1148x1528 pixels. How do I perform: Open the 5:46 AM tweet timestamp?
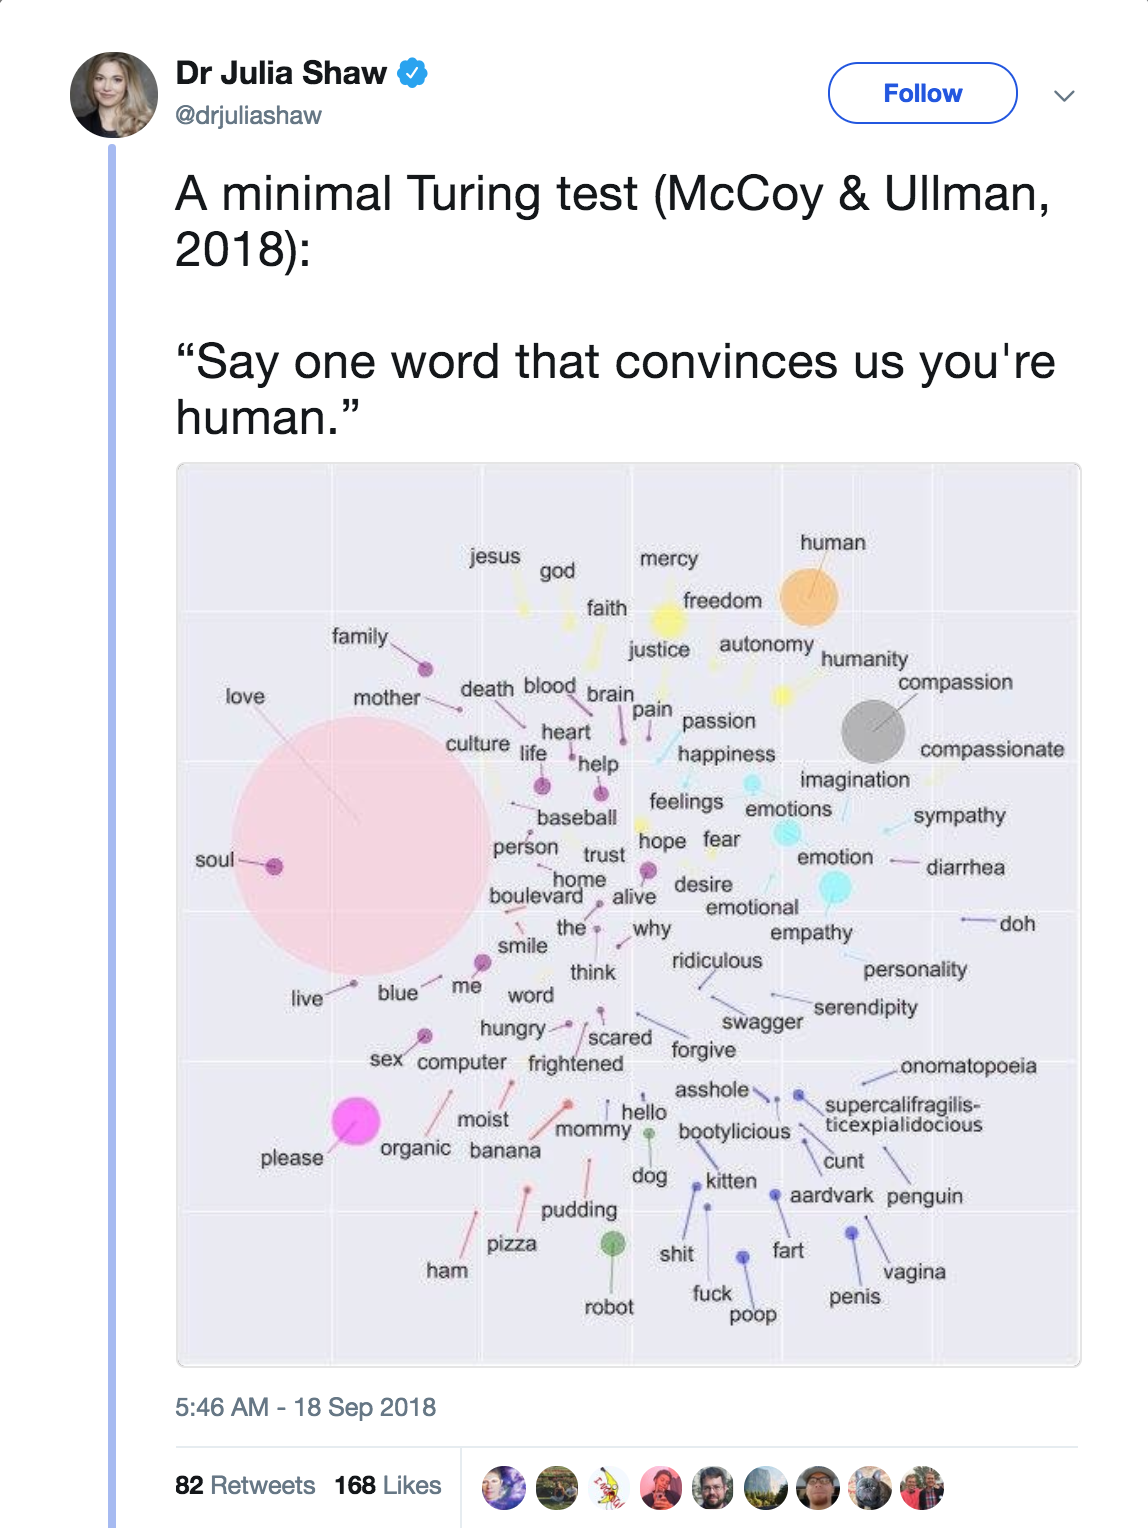[x=305, y=1407]
